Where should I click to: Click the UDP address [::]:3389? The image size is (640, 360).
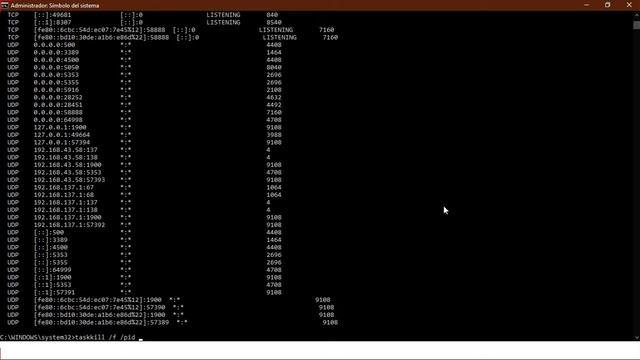point(51,240)
